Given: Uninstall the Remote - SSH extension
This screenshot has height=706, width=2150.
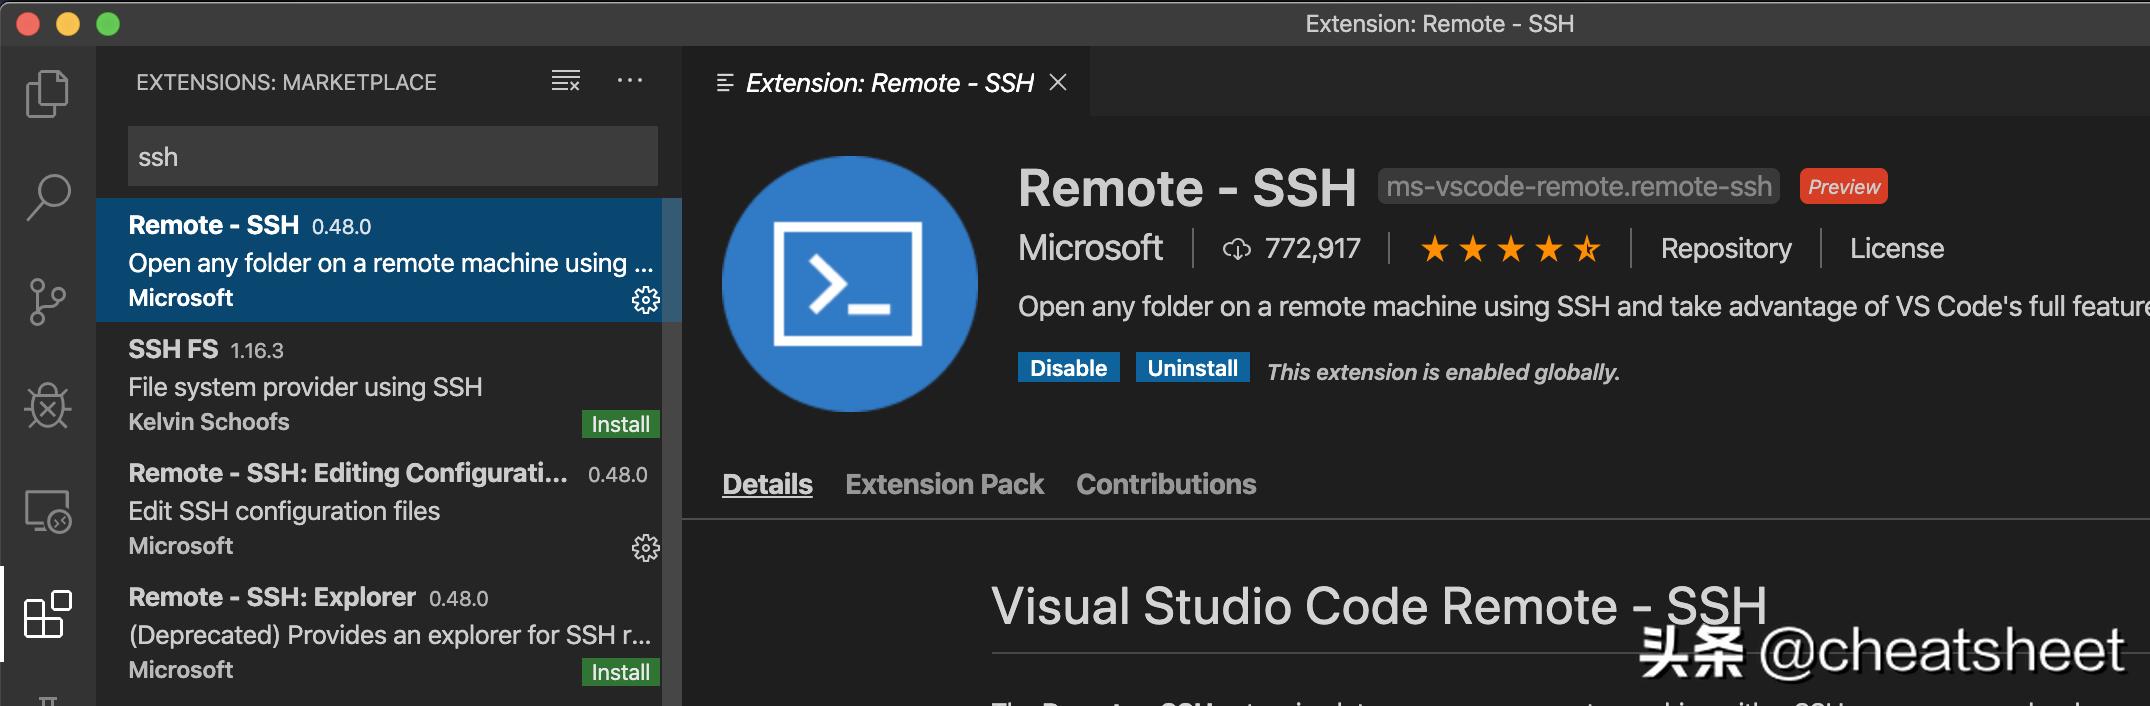Looking at the screenshot, I should click(x=1192, y=368).
